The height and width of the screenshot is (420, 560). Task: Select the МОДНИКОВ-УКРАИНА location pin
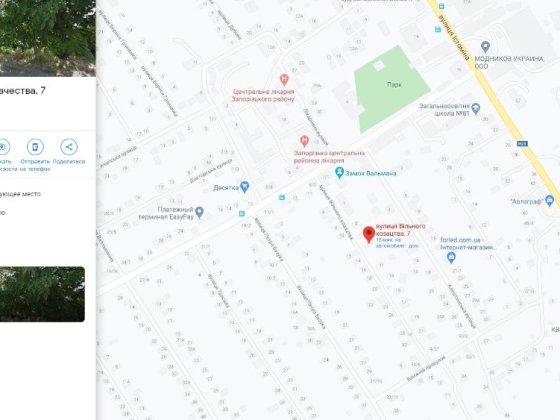[x=485, y=47]
